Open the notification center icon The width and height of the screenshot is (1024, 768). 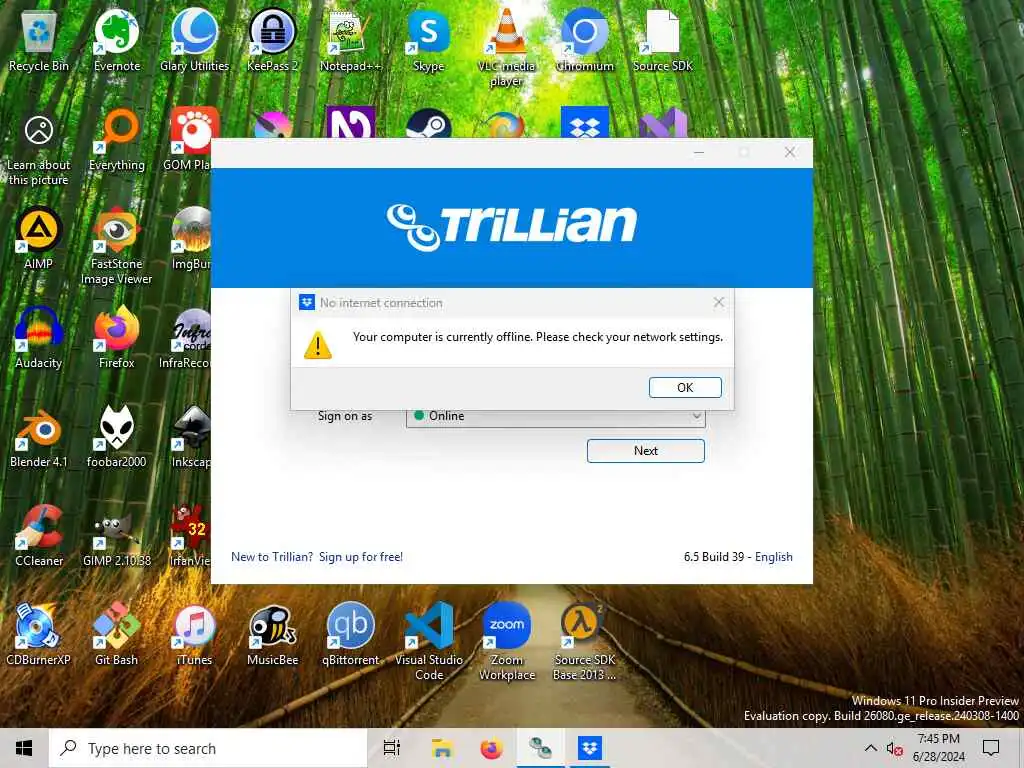(x=991, y=748)
